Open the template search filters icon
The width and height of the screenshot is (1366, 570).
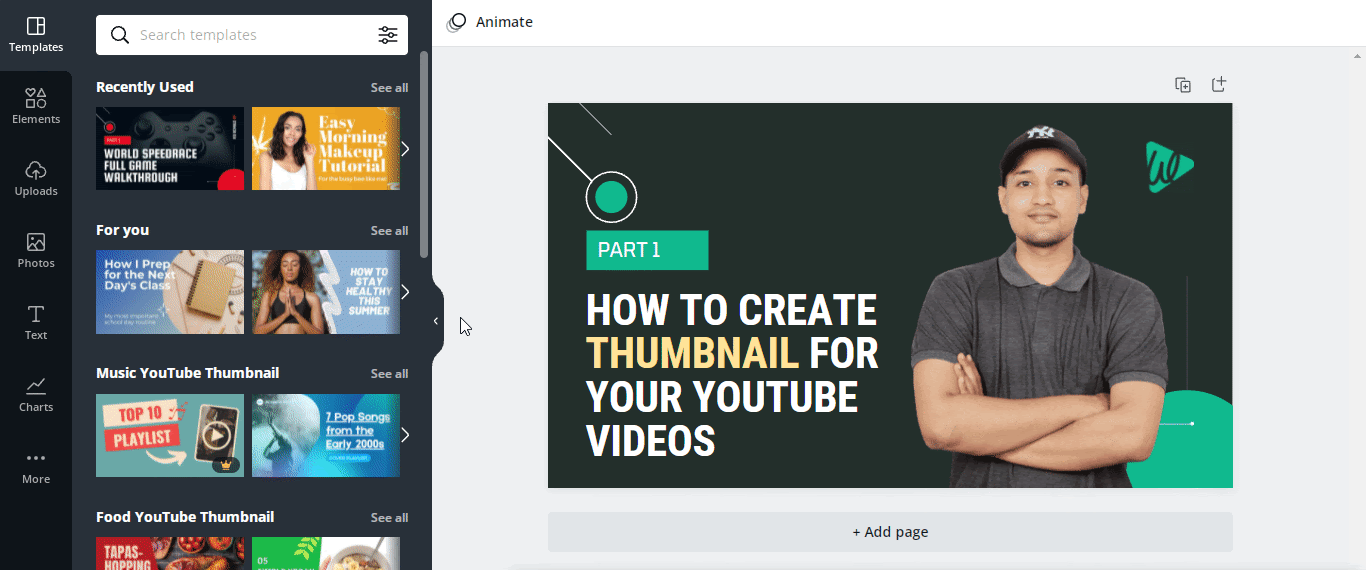[x=388, y=35]
